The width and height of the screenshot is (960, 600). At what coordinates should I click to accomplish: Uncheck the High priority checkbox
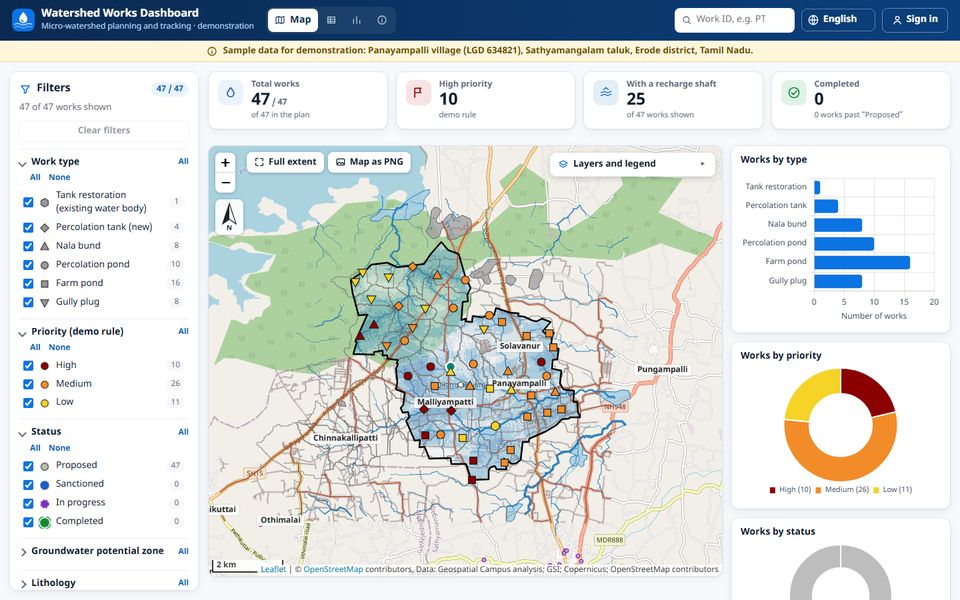[x=28, y=366]
